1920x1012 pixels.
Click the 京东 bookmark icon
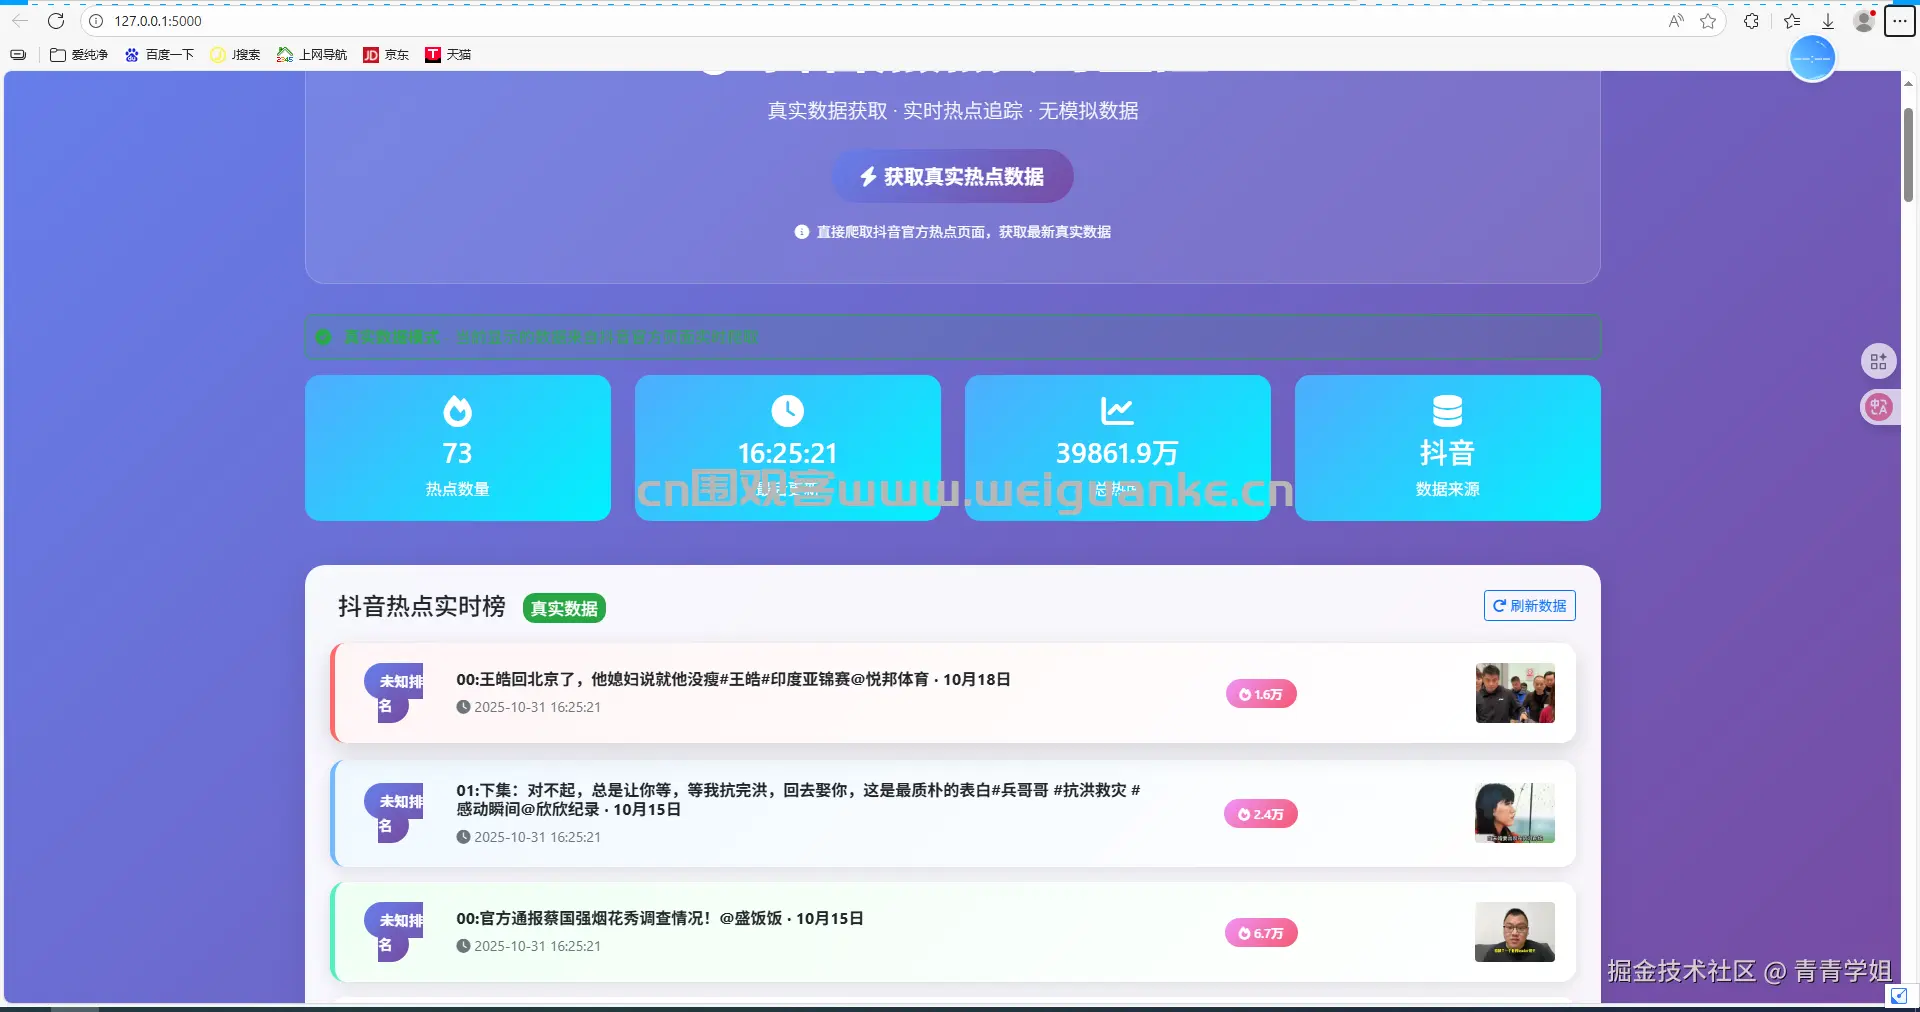point(371,55)
